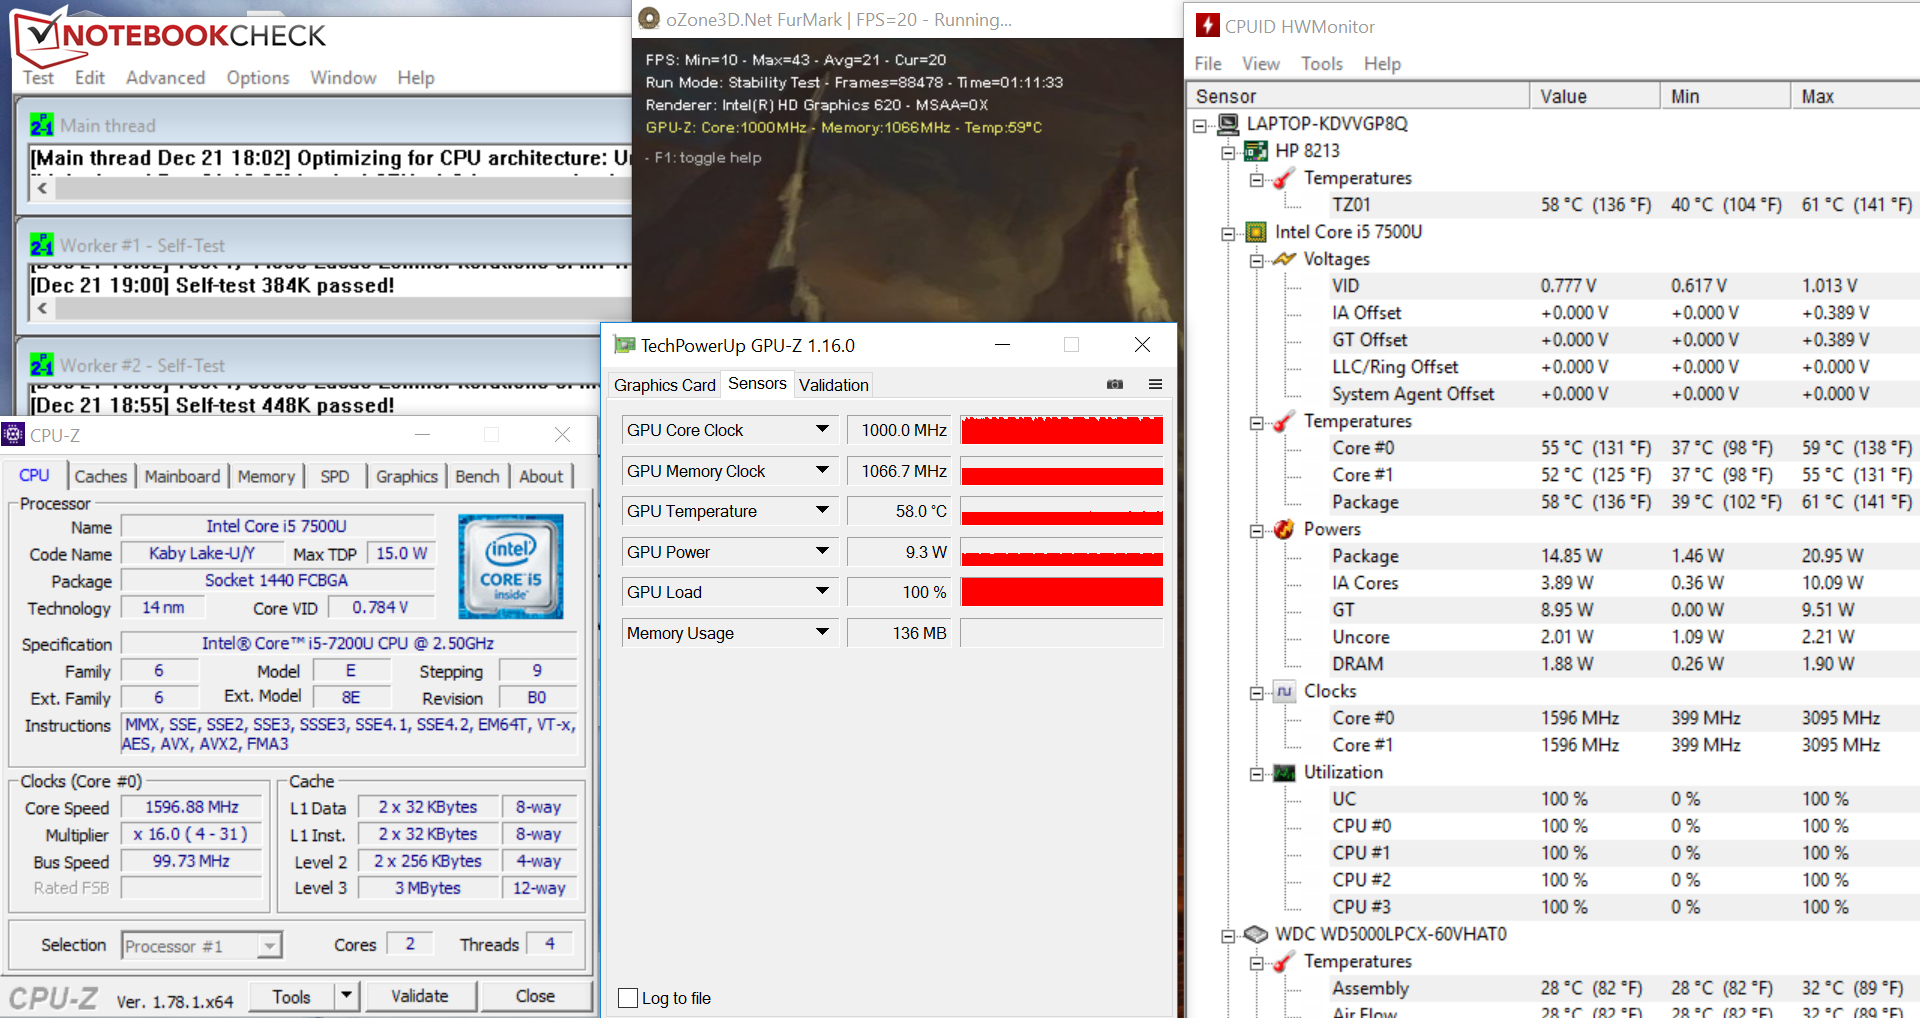Screen dimensions: 1920x1018
Task: Click the HWMonitor Sensor column header
Action: [x=1358, y=96]
